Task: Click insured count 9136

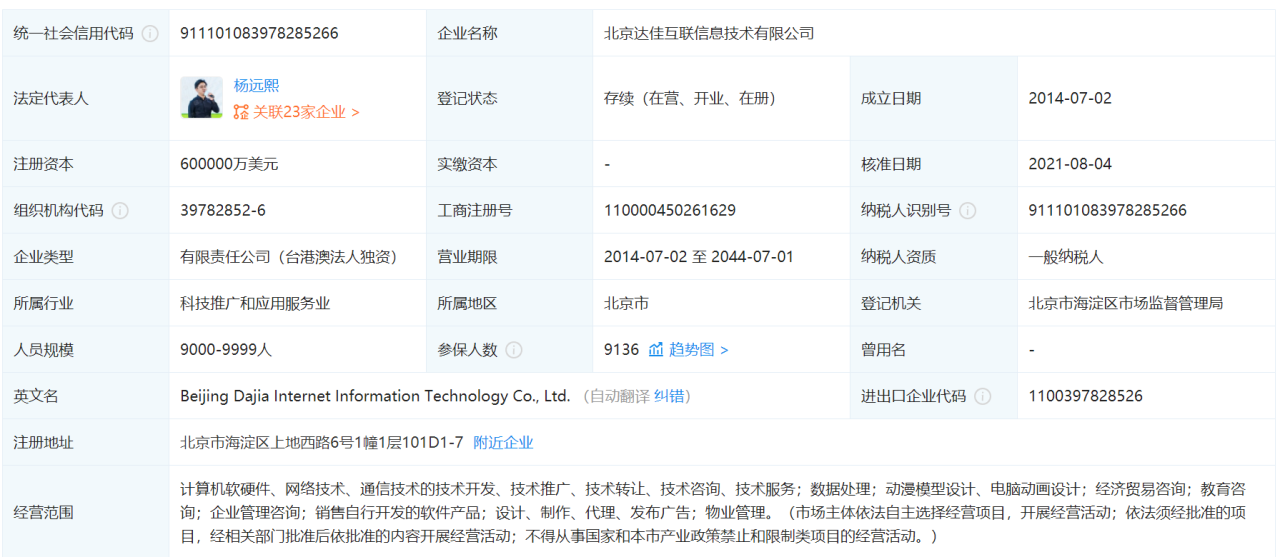Action: 621,349
